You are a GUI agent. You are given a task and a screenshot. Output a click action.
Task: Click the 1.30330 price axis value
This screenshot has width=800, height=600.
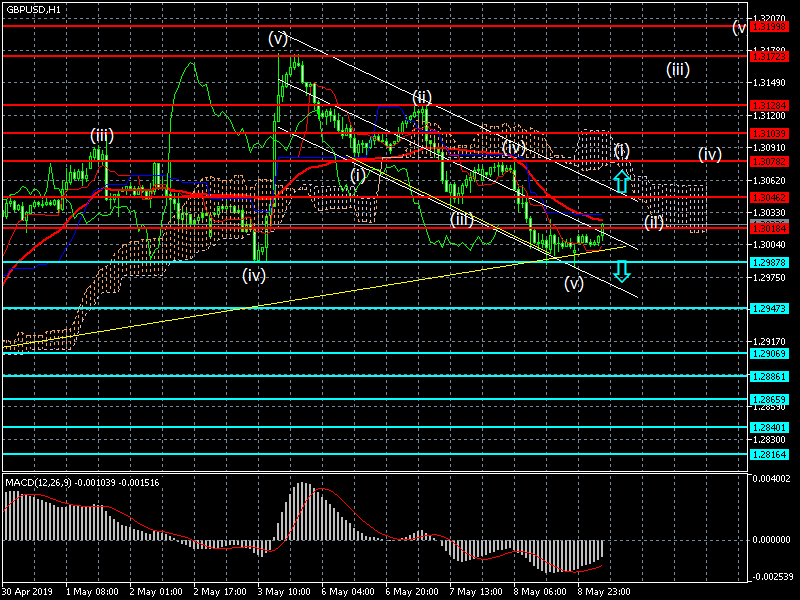769,212
